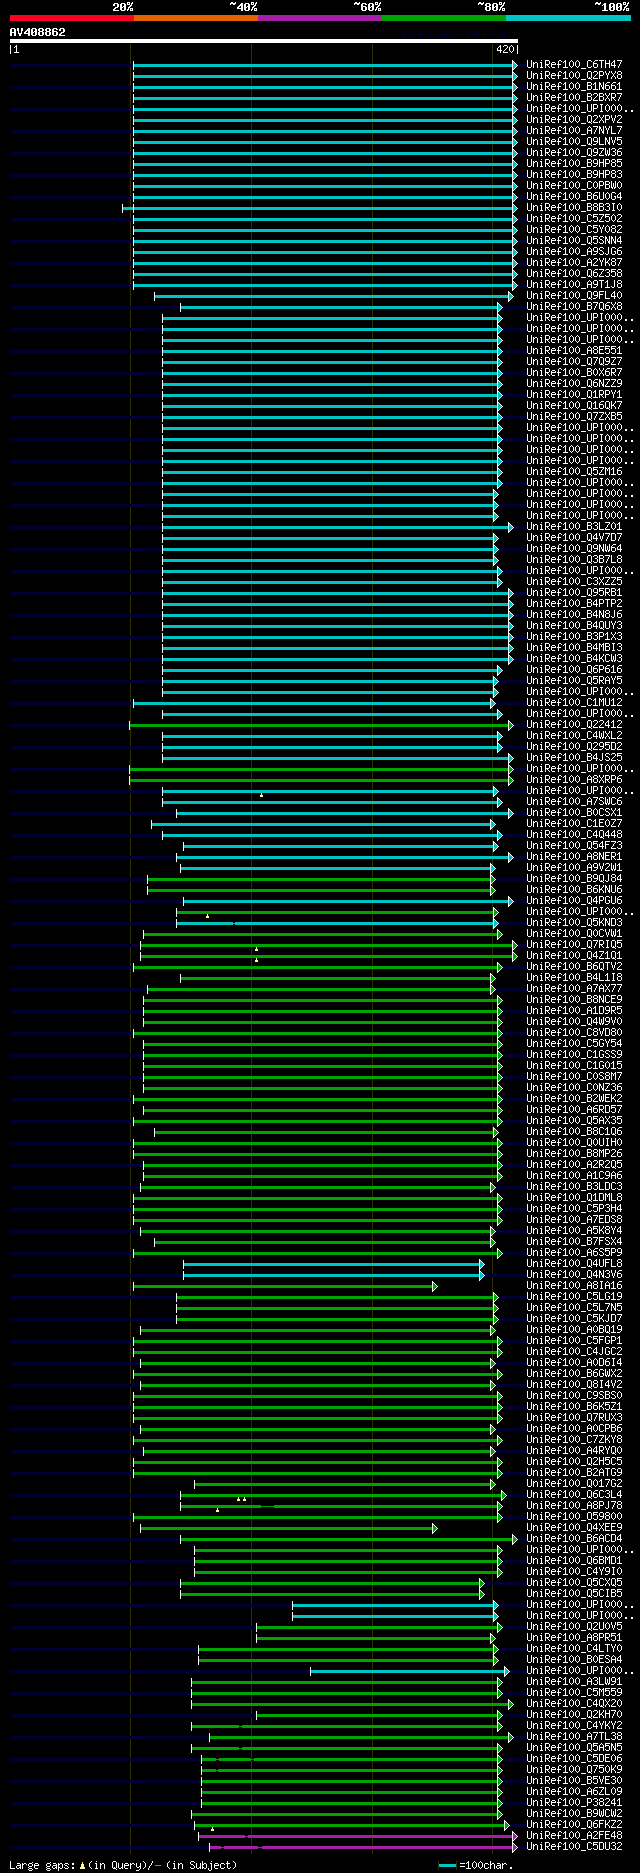The height and width of the screenshot is (1873, 640).
Task: Select hit label UniRef100_Q2PYX8
Action: 574,76
